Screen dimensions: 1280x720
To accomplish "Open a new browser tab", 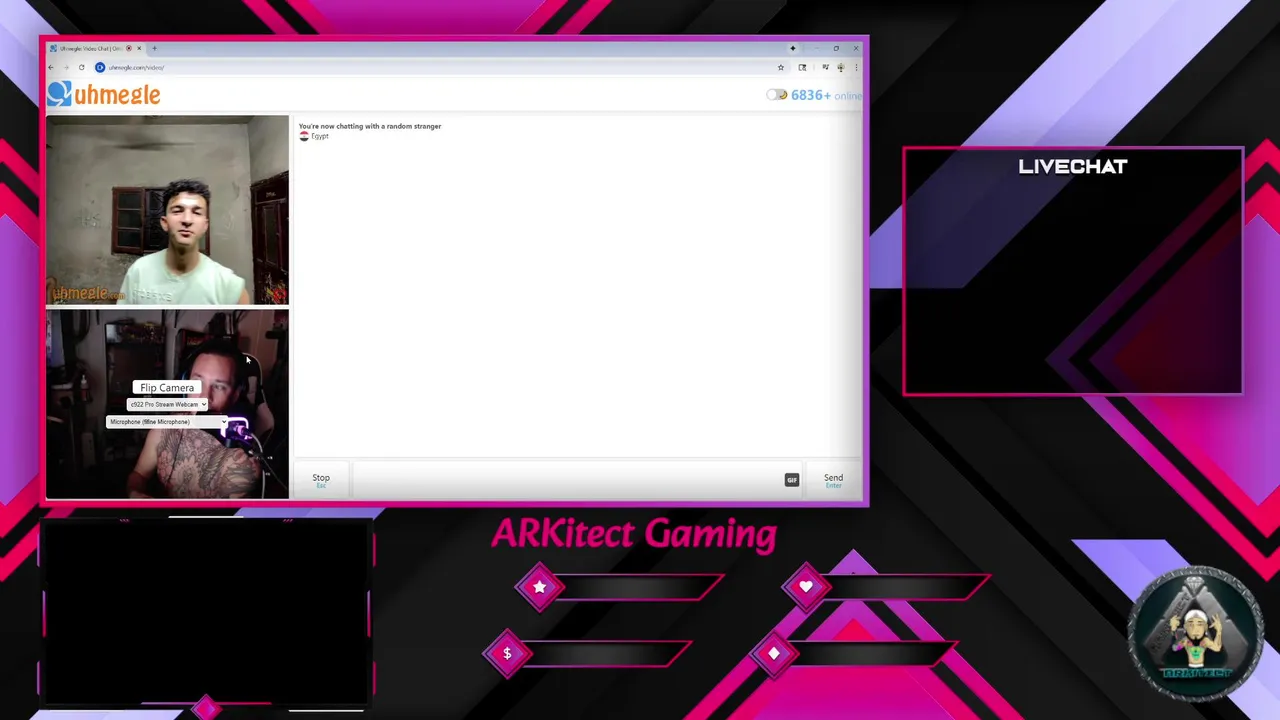I will coord(154,48).
